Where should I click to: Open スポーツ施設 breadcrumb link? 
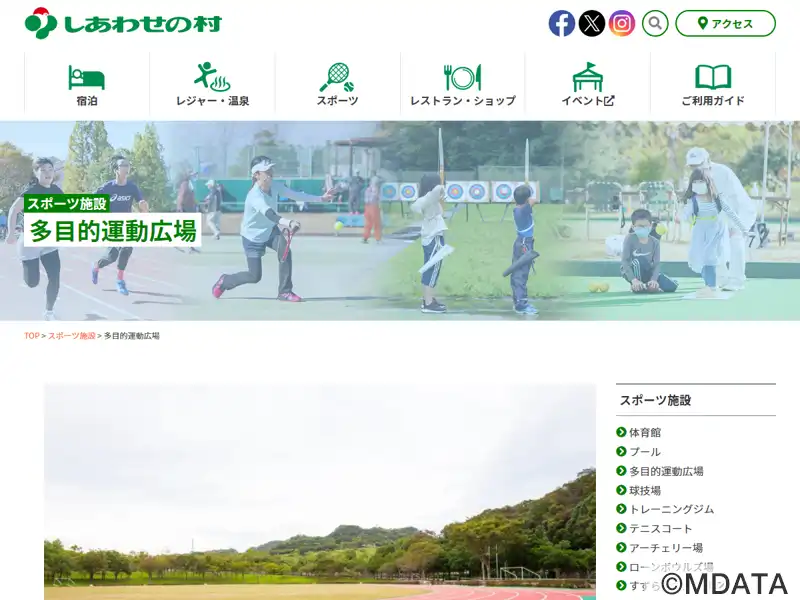point(71,336)
